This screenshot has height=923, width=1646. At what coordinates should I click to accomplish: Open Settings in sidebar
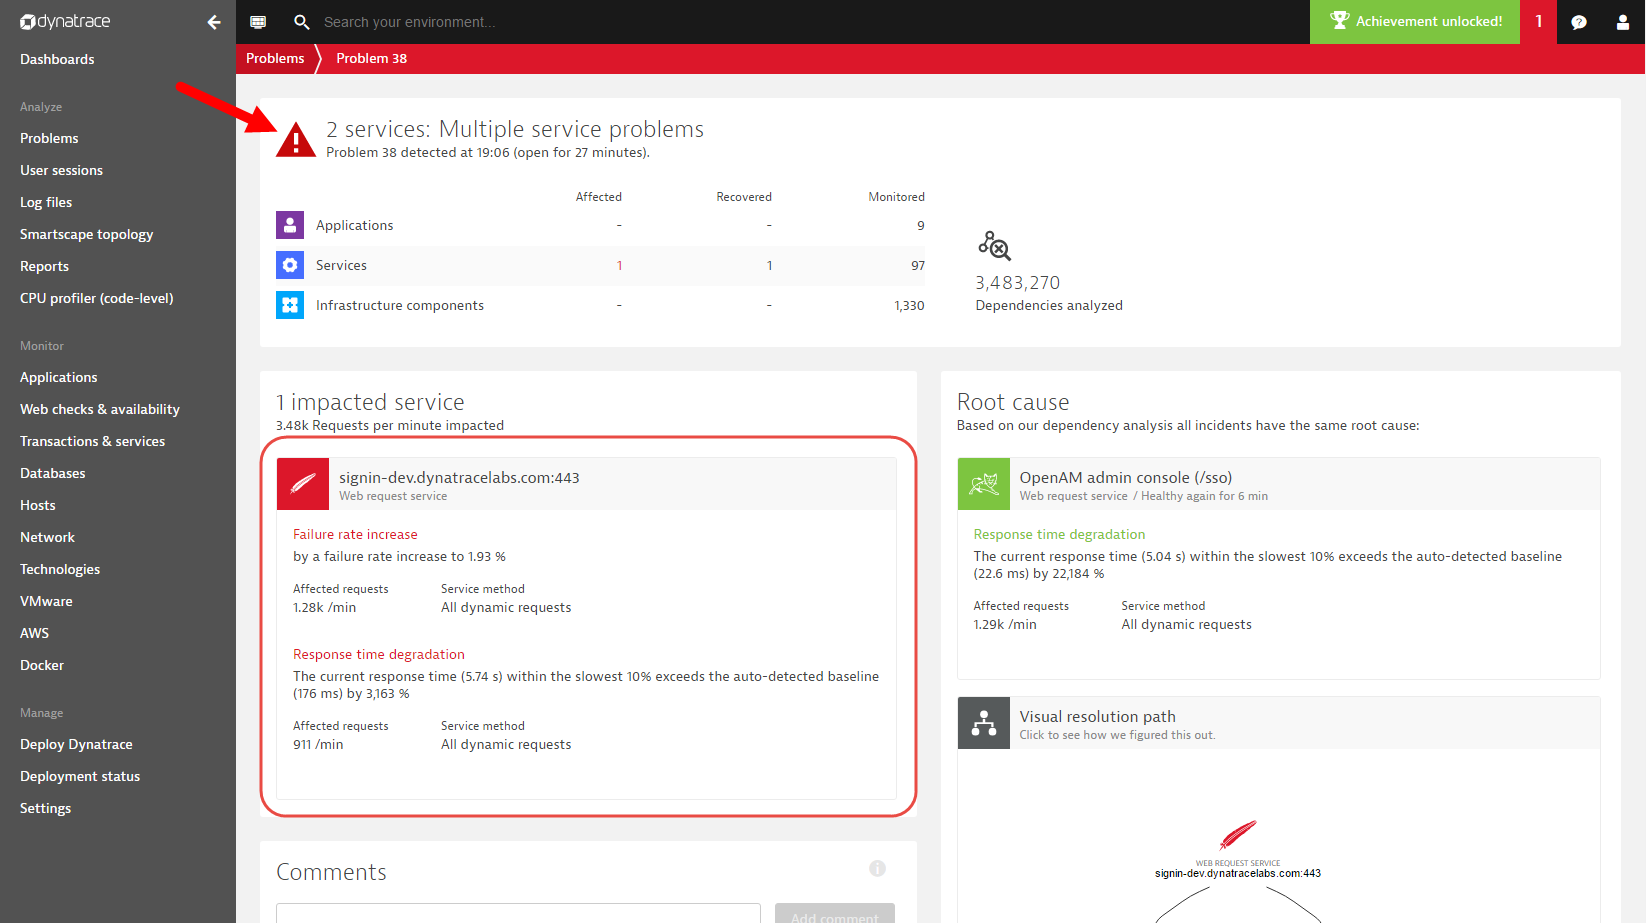click(x=45, y=808)
